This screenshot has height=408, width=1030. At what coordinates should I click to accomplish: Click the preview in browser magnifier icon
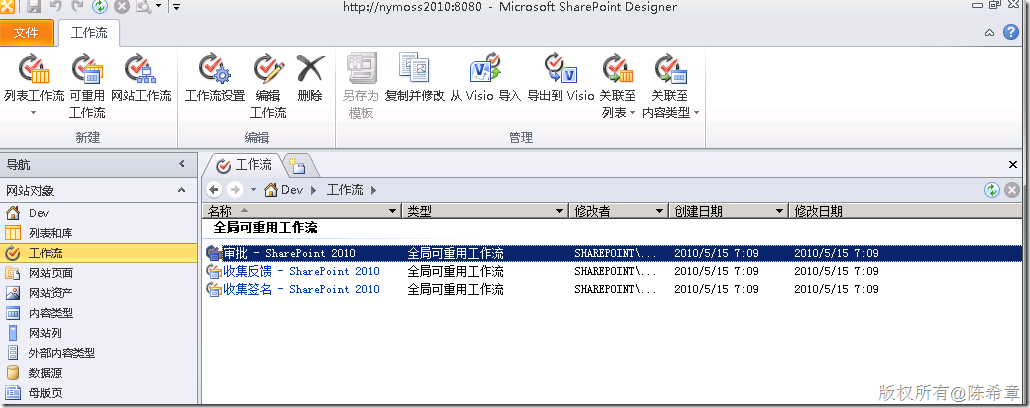click(144, 7)
